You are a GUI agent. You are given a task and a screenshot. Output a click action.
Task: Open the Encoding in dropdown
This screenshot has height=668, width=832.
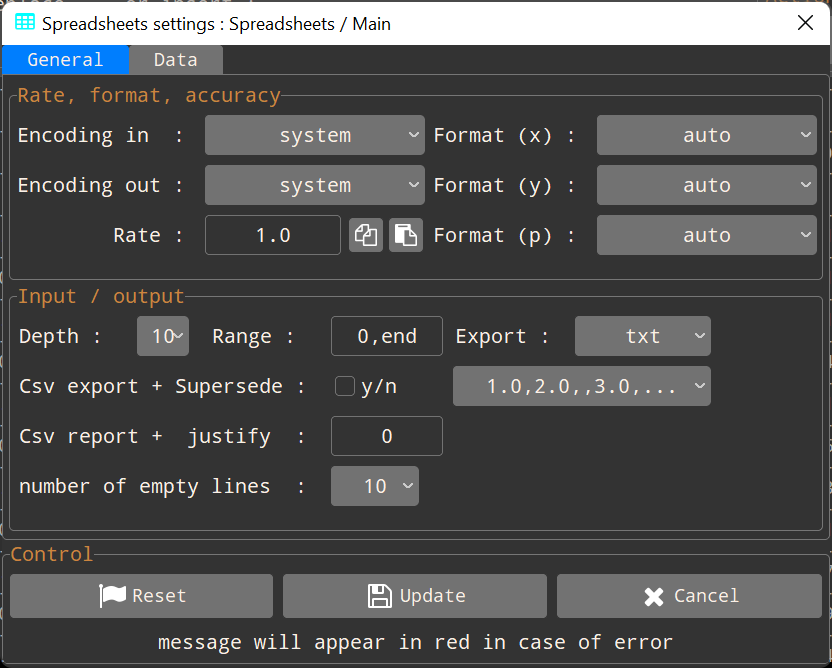point(314,135)
